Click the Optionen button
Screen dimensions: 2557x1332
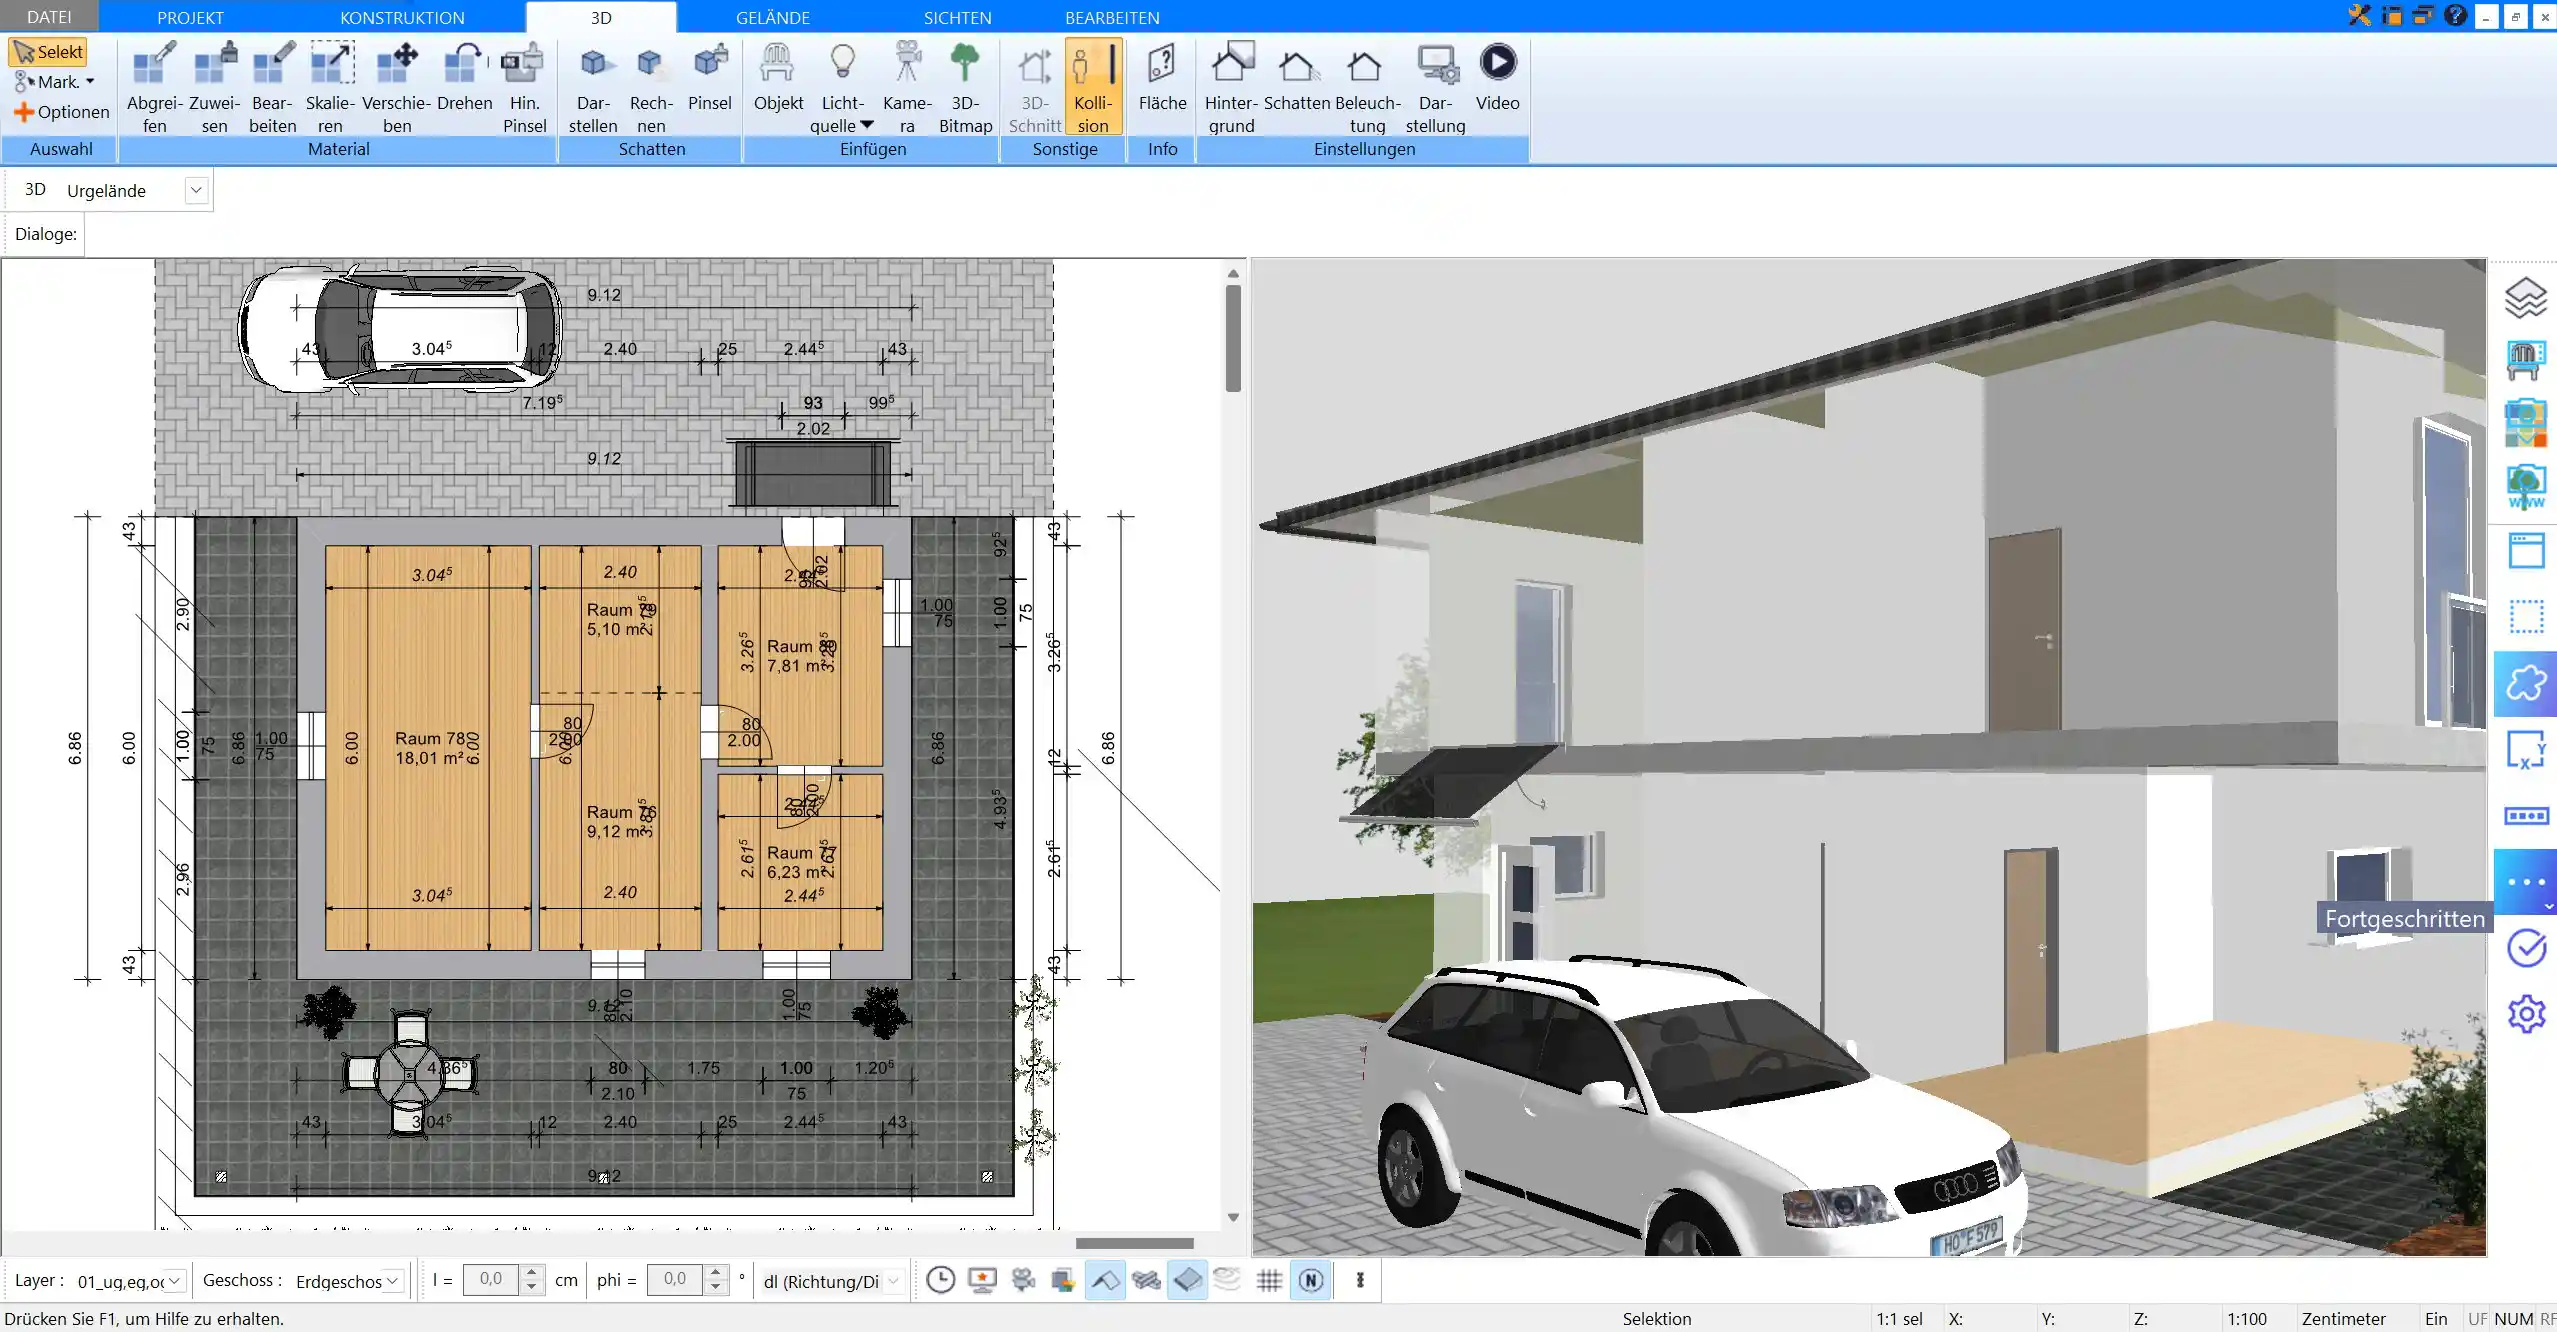pos(62,112)
